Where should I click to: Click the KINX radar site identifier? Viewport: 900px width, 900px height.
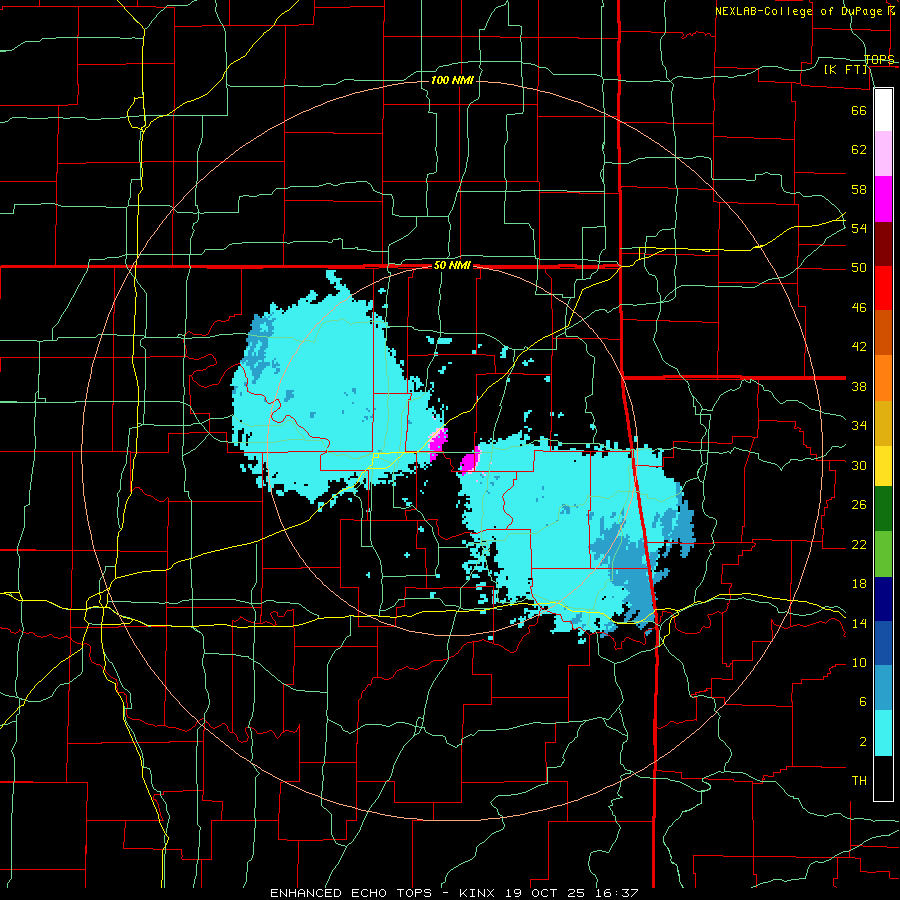click(x=479, y=893)
